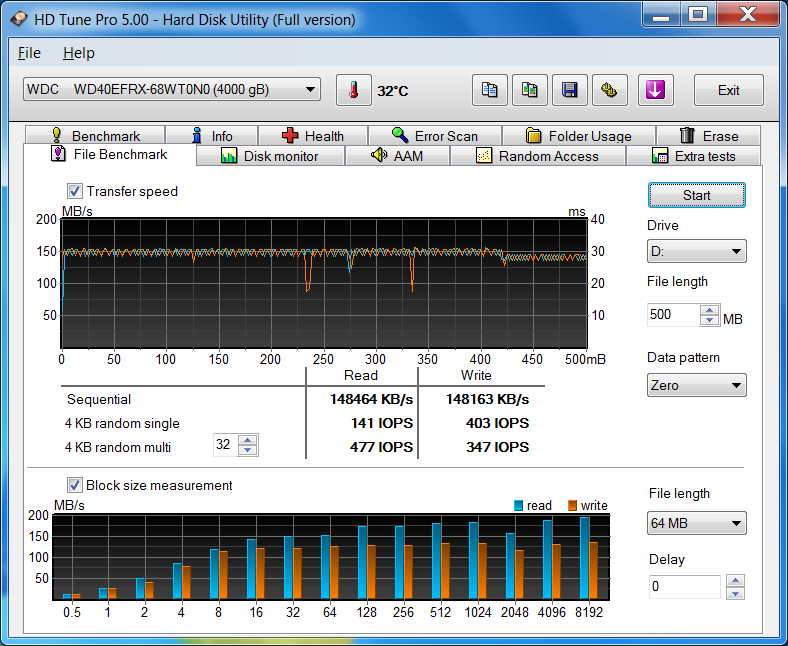Open the 64 MB file length dropdown

pos(696,523)
